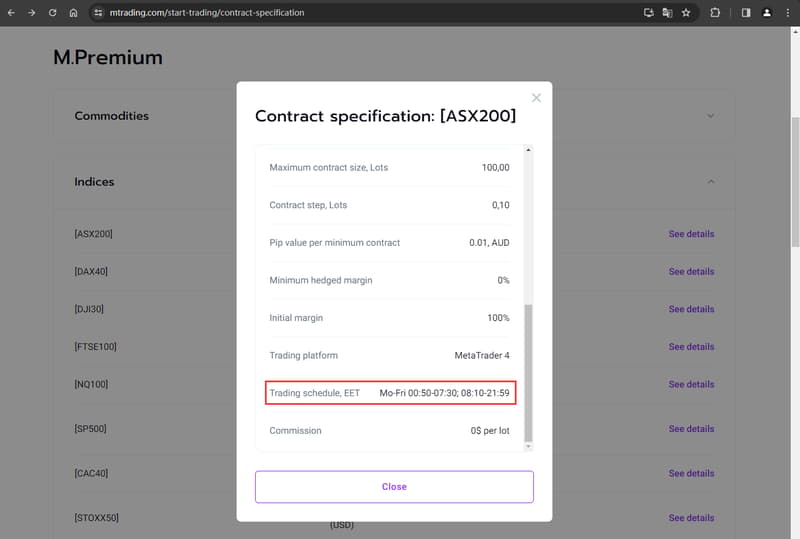Click Trading platform label

[x=304, y=355]
